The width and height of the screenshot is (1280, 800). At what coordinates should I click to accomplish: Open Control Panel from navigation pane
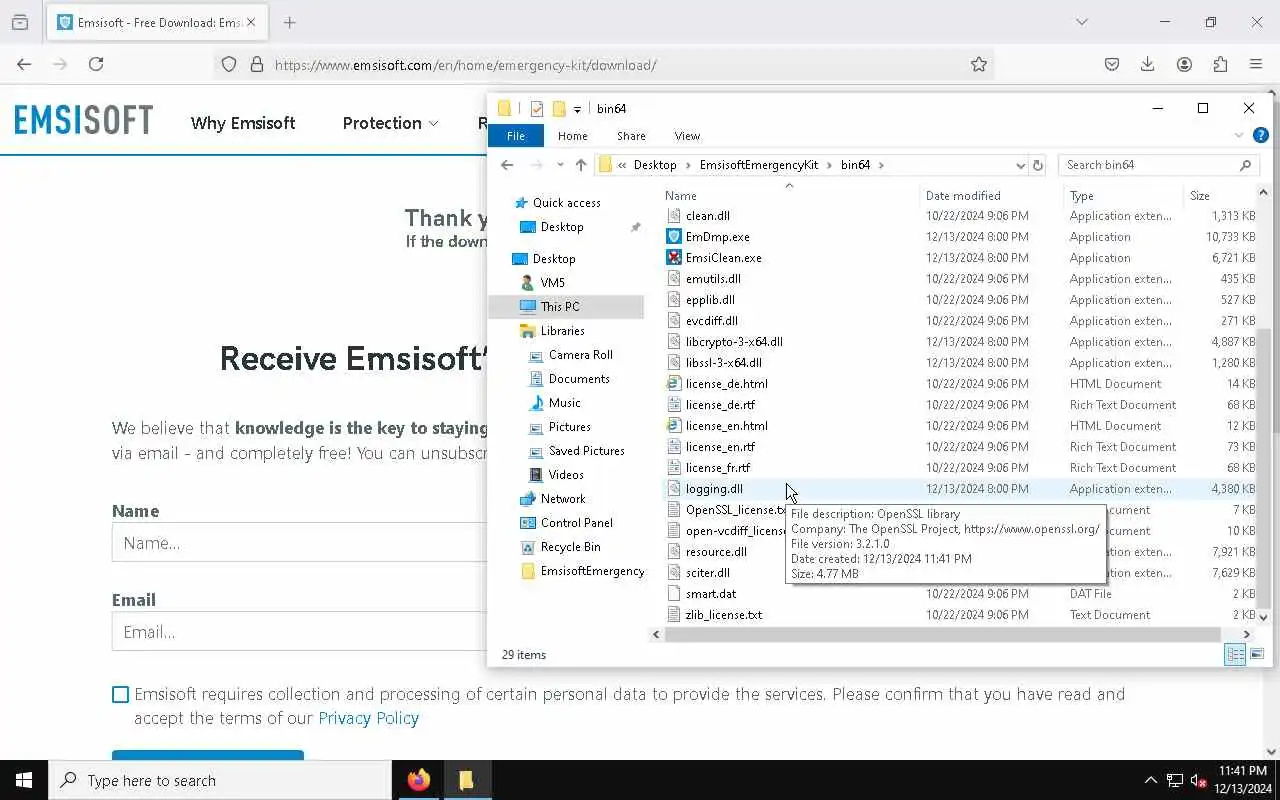(x=576, y=523)
